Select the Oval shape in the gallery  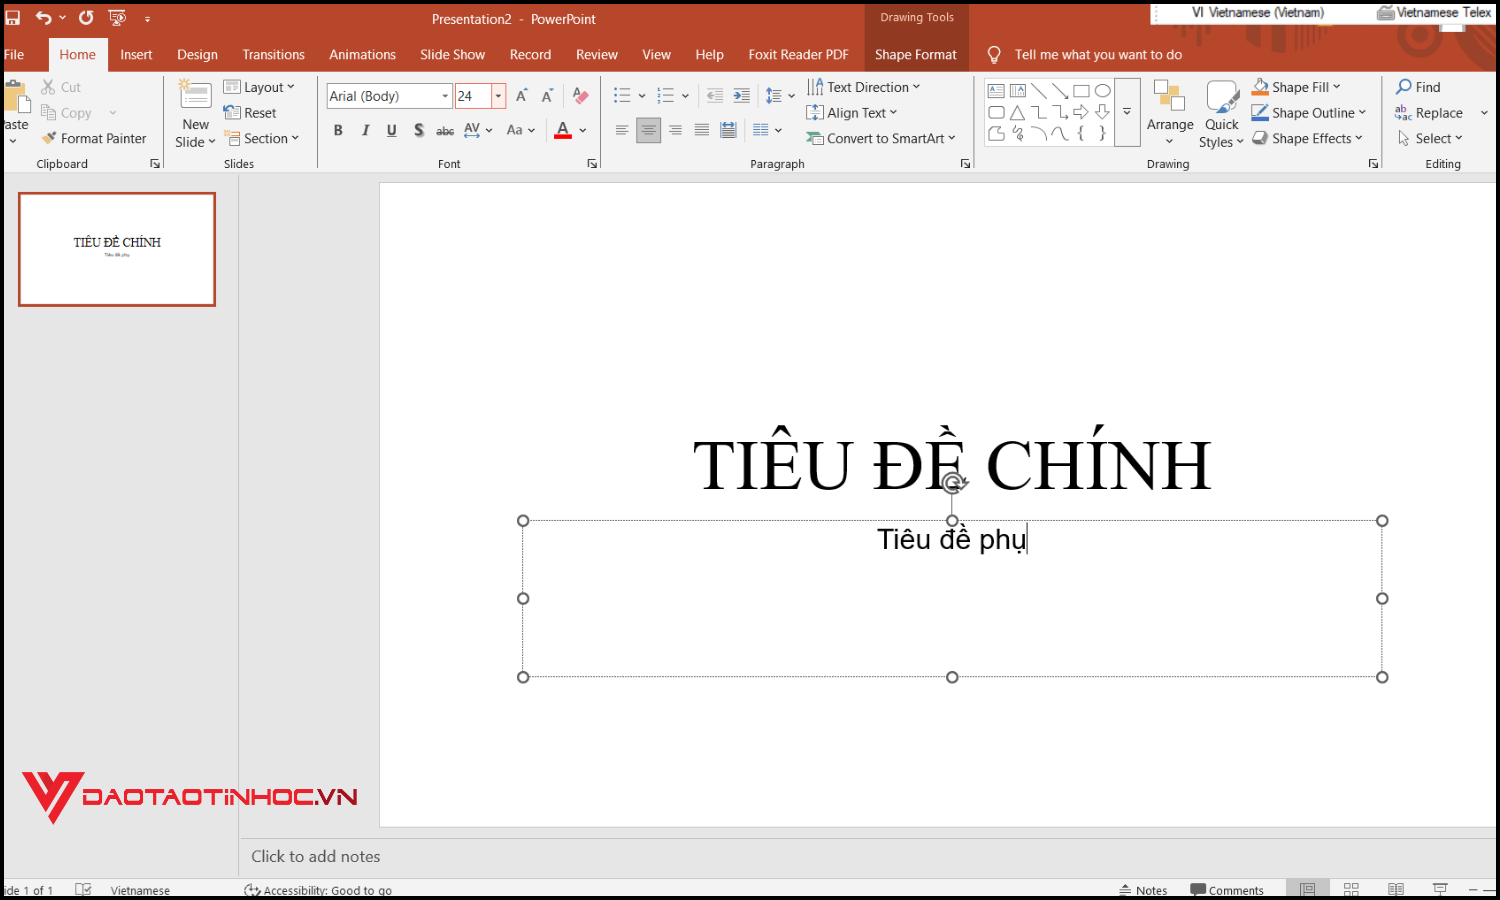click(x=1103, y=89)
